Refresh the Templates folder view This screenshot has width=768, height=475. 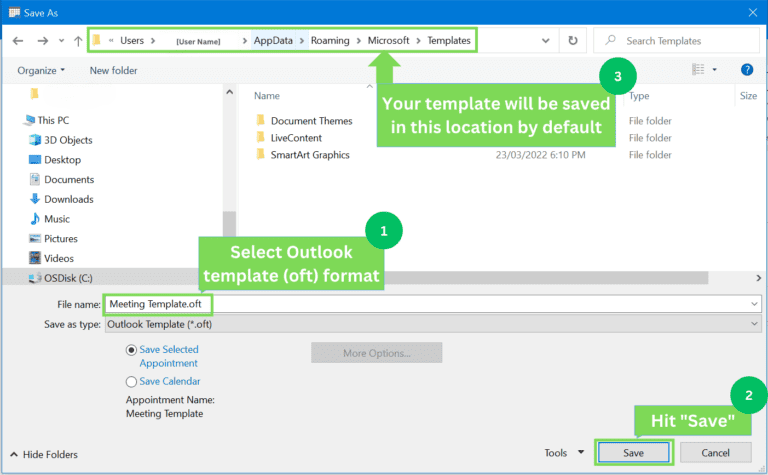coord(573,41)
